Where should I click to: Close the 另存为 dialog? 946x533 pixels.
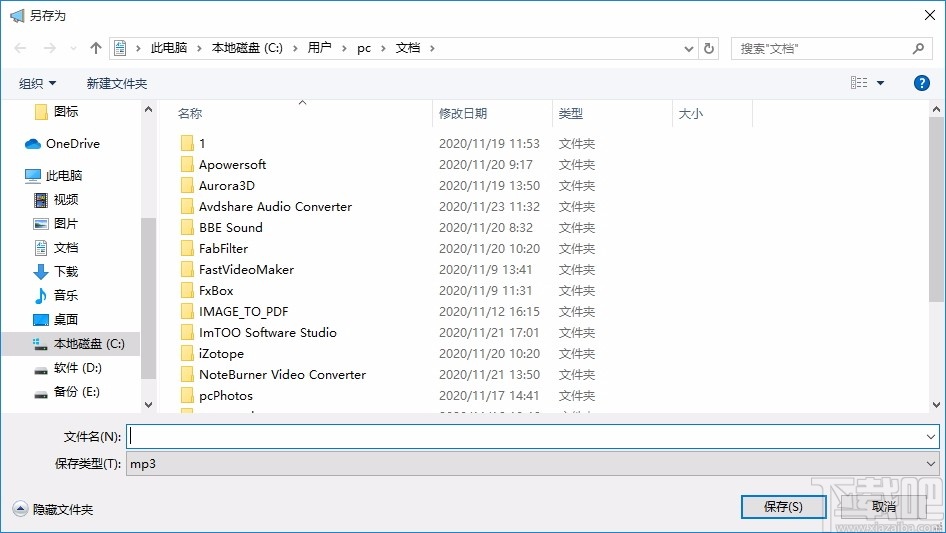(x=930, y=15)
